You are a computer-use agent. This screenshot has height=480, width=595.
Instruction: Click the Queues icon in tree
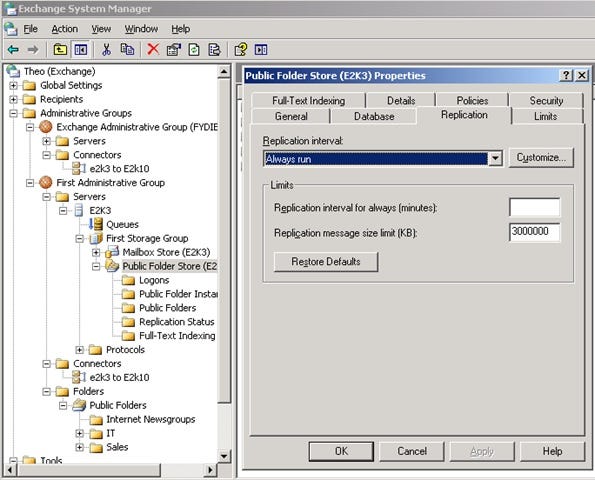click(96, 224)
